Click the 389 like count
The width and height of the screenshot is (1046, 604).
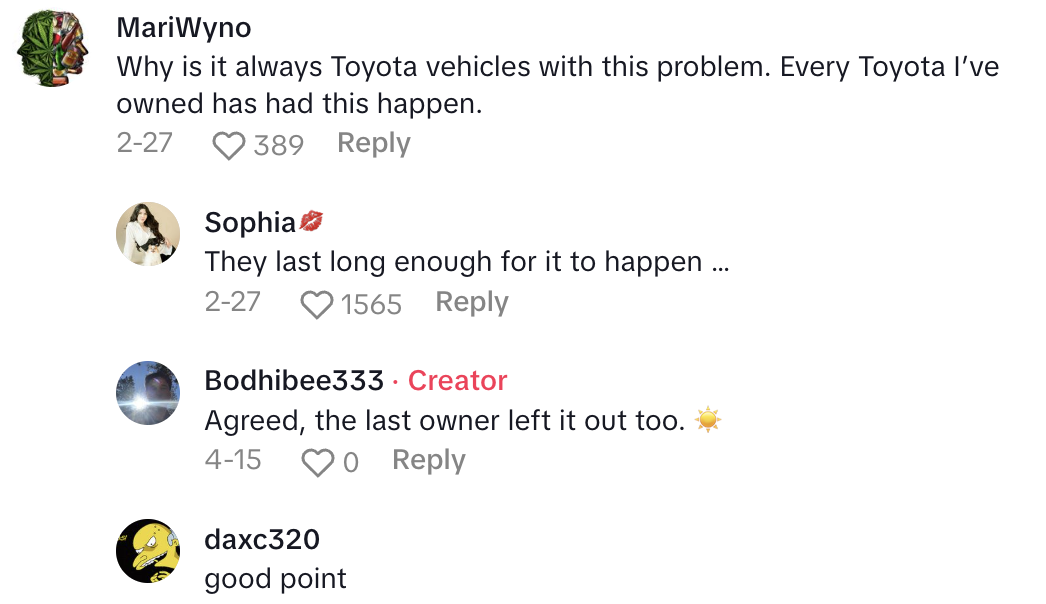(x=282, y=145)
